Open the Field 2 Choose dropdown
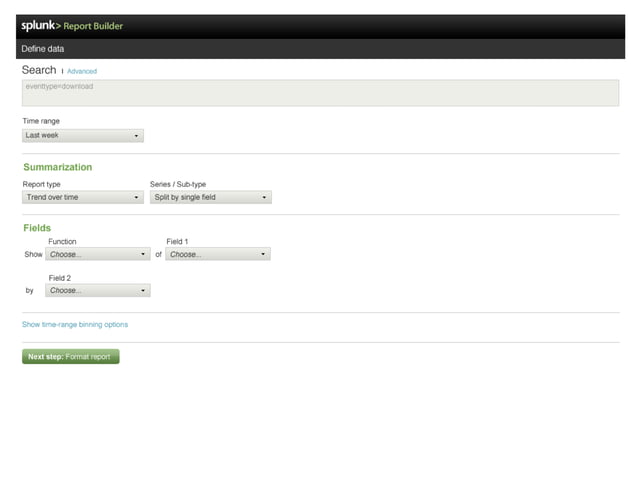 tap(98, 290)
